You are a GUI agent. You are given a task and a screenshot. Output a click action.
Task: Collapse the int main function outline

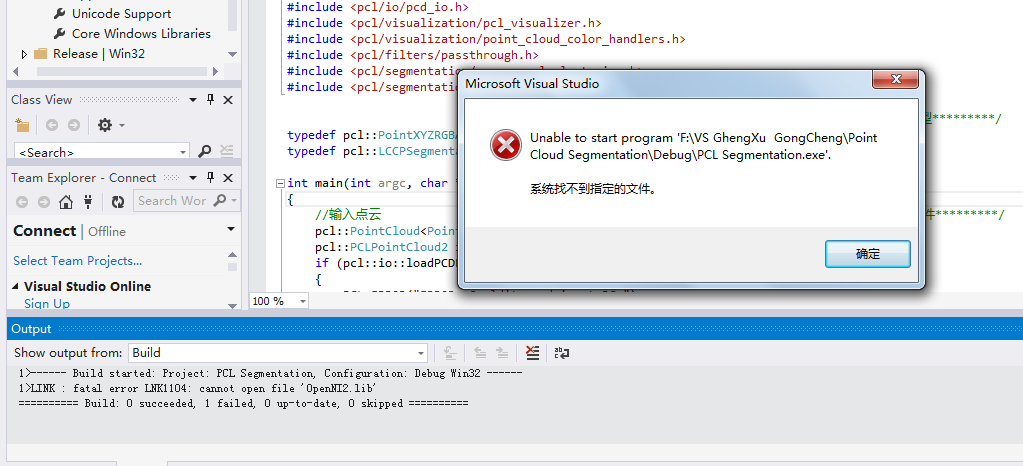click(x=280, y=183)
